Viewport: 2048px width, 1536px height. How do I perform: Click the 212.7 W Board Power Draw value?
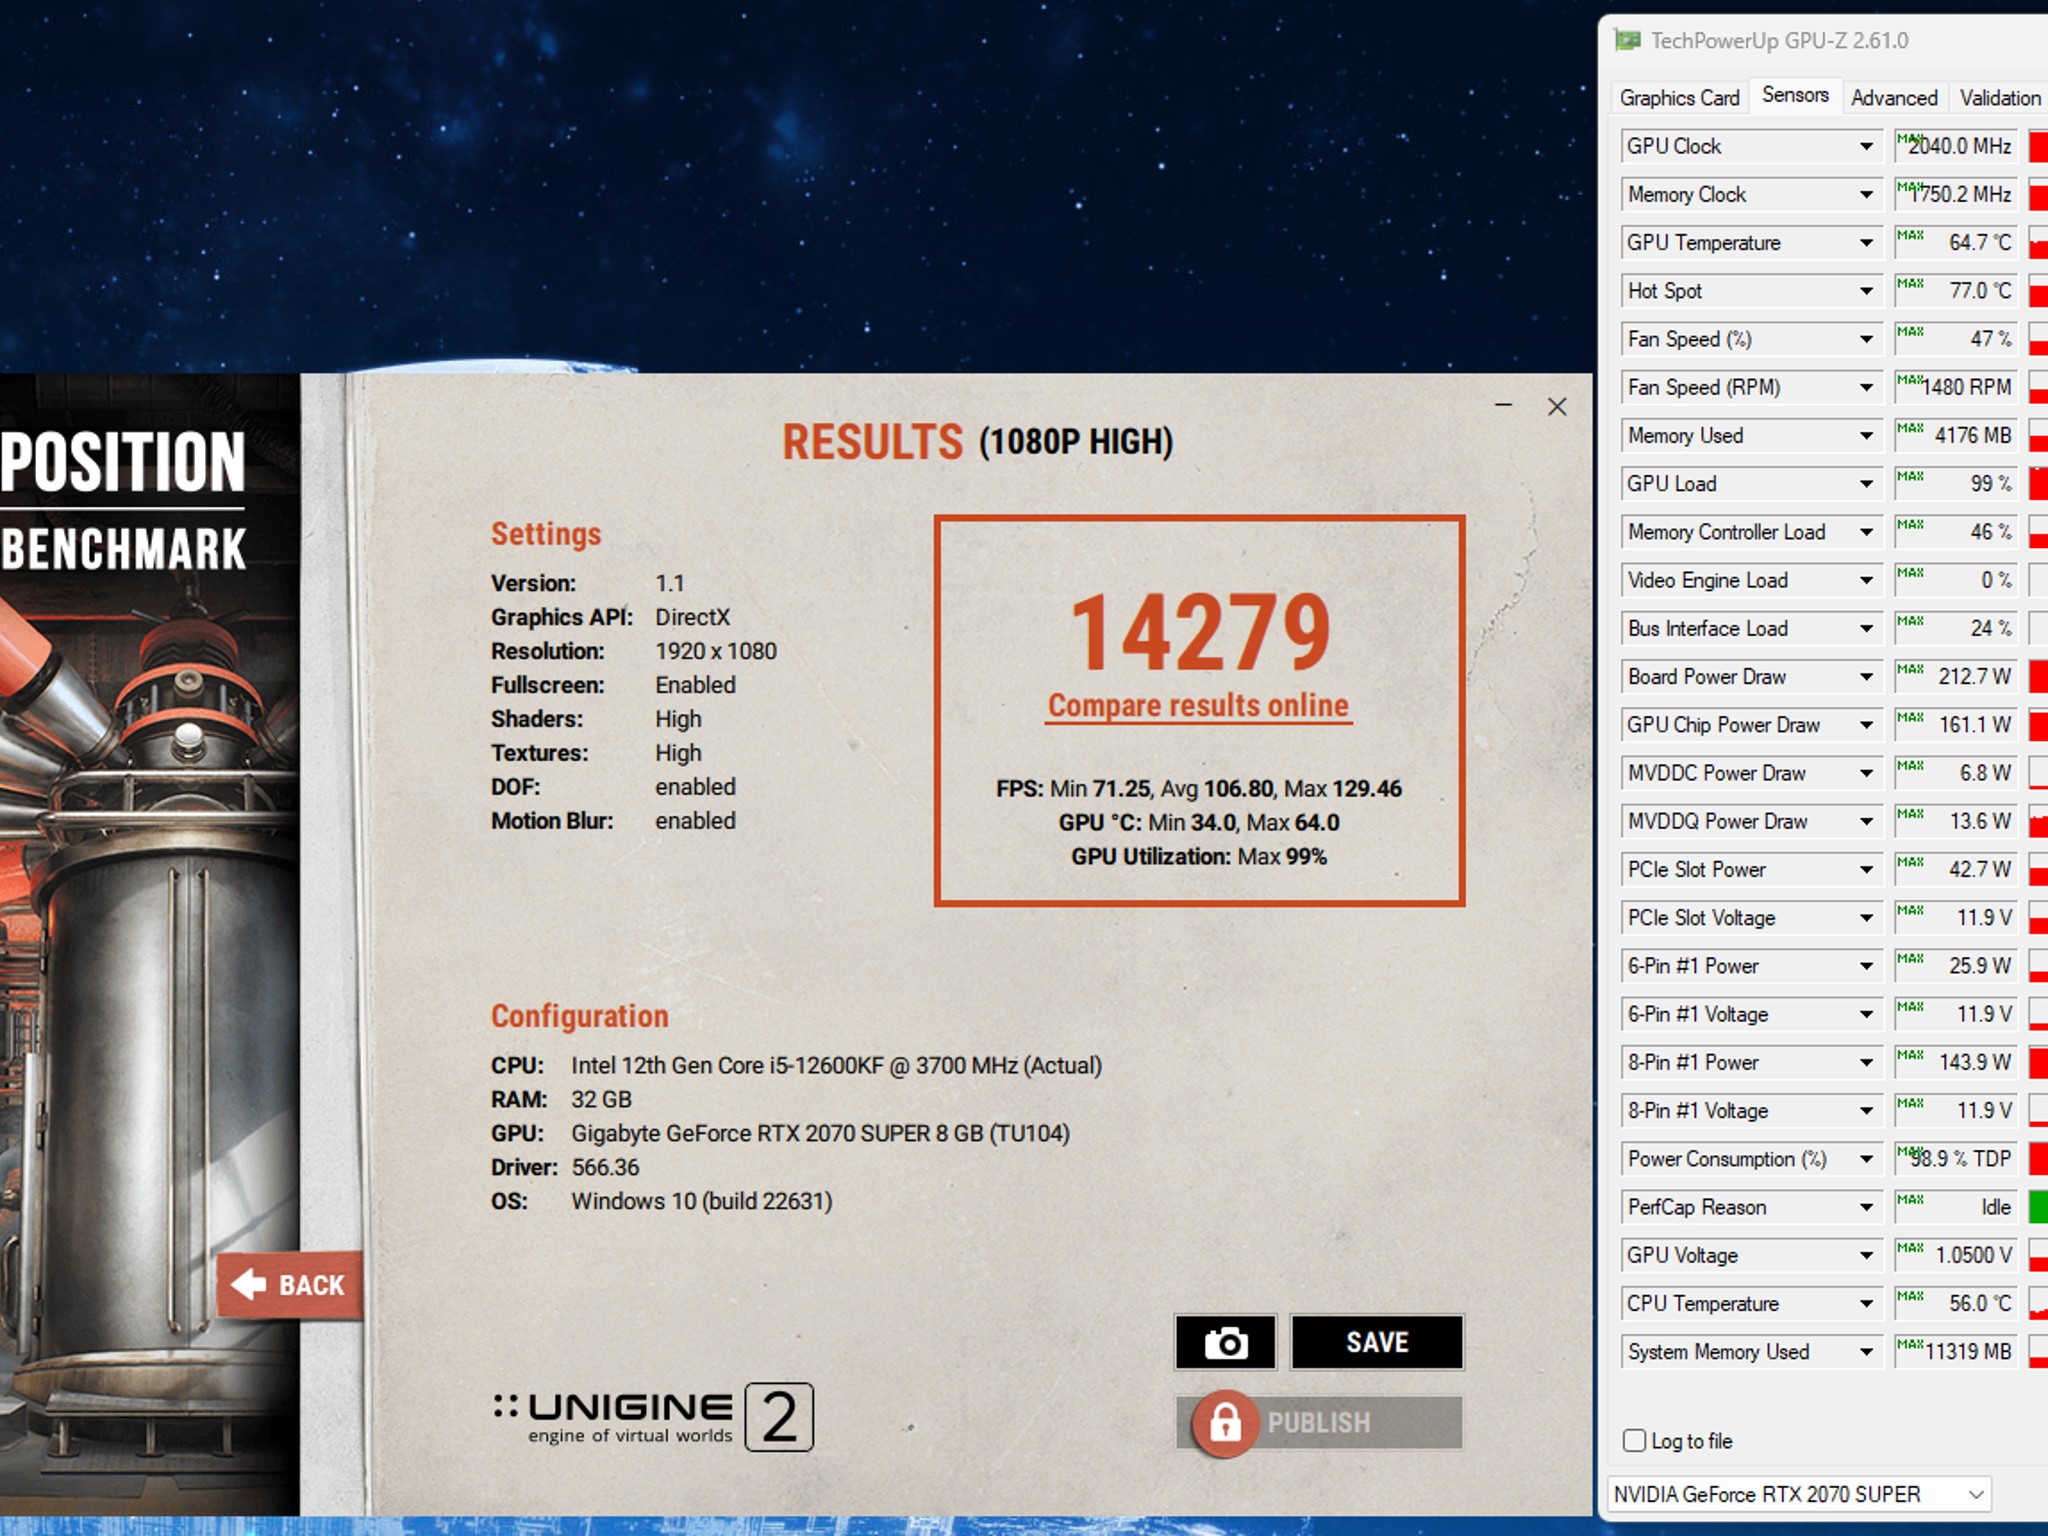tap(1956, 677)
